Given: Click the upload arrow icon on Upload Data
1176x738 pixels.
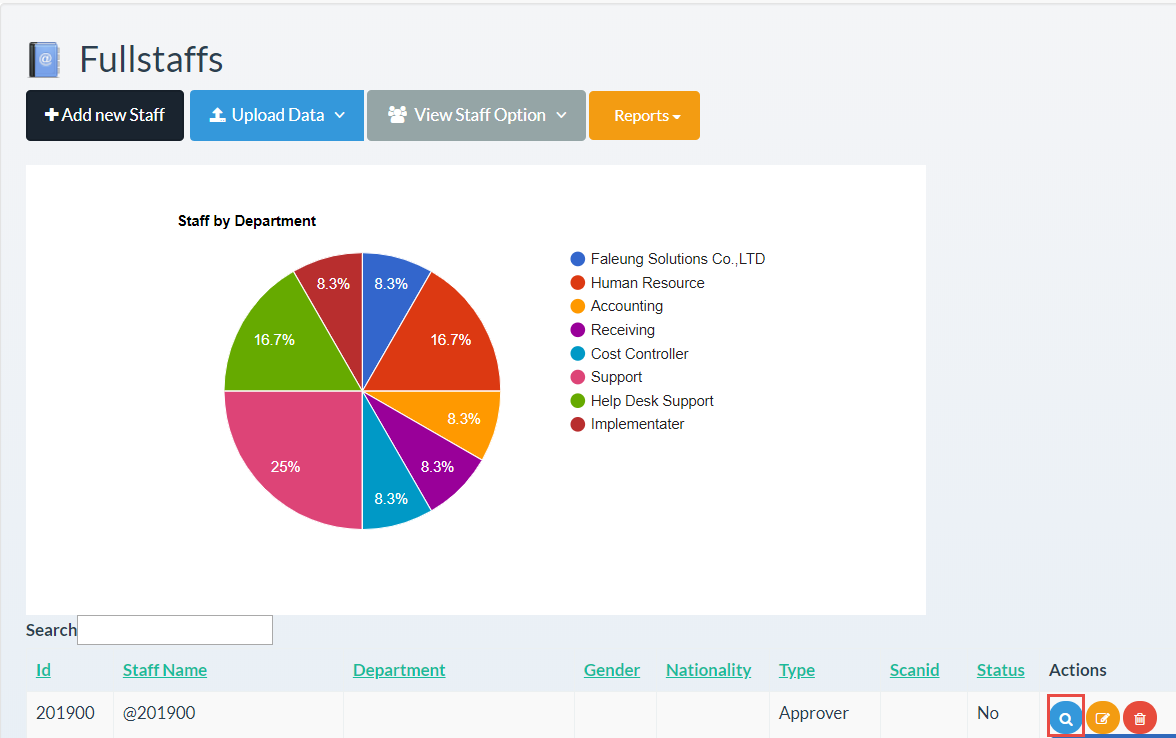Looking at the screenshot, I should [216, 115].
